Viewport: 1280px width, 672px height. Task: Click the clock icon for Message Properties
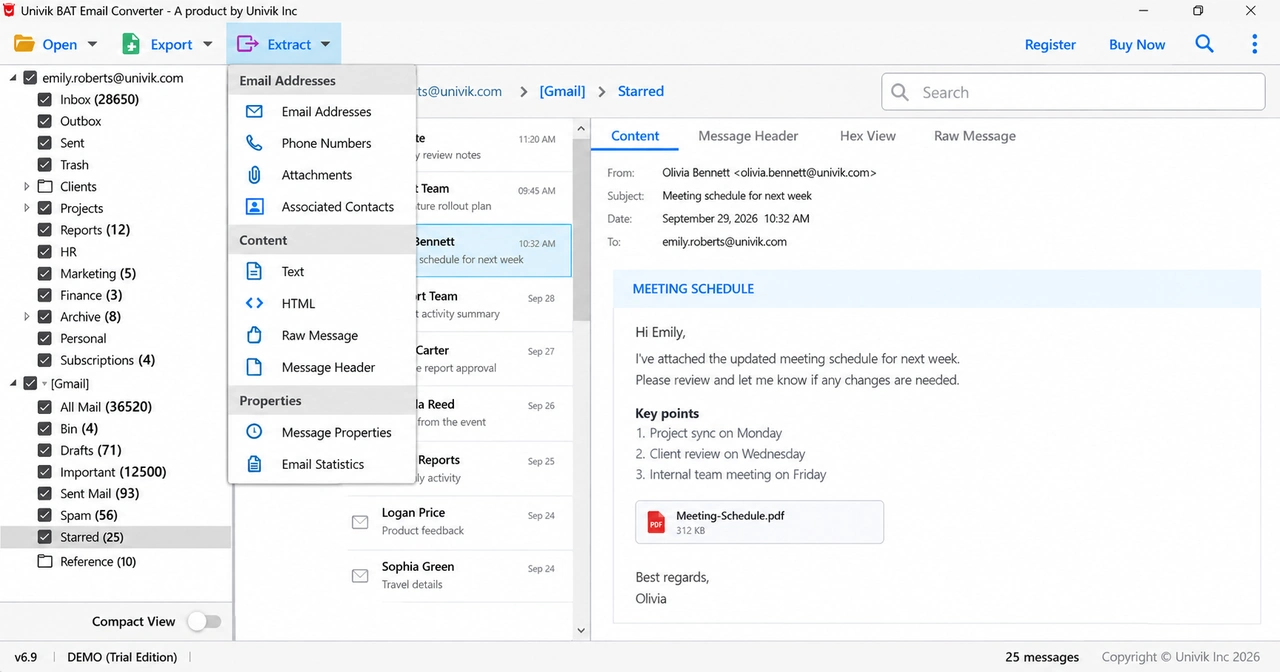254,432
